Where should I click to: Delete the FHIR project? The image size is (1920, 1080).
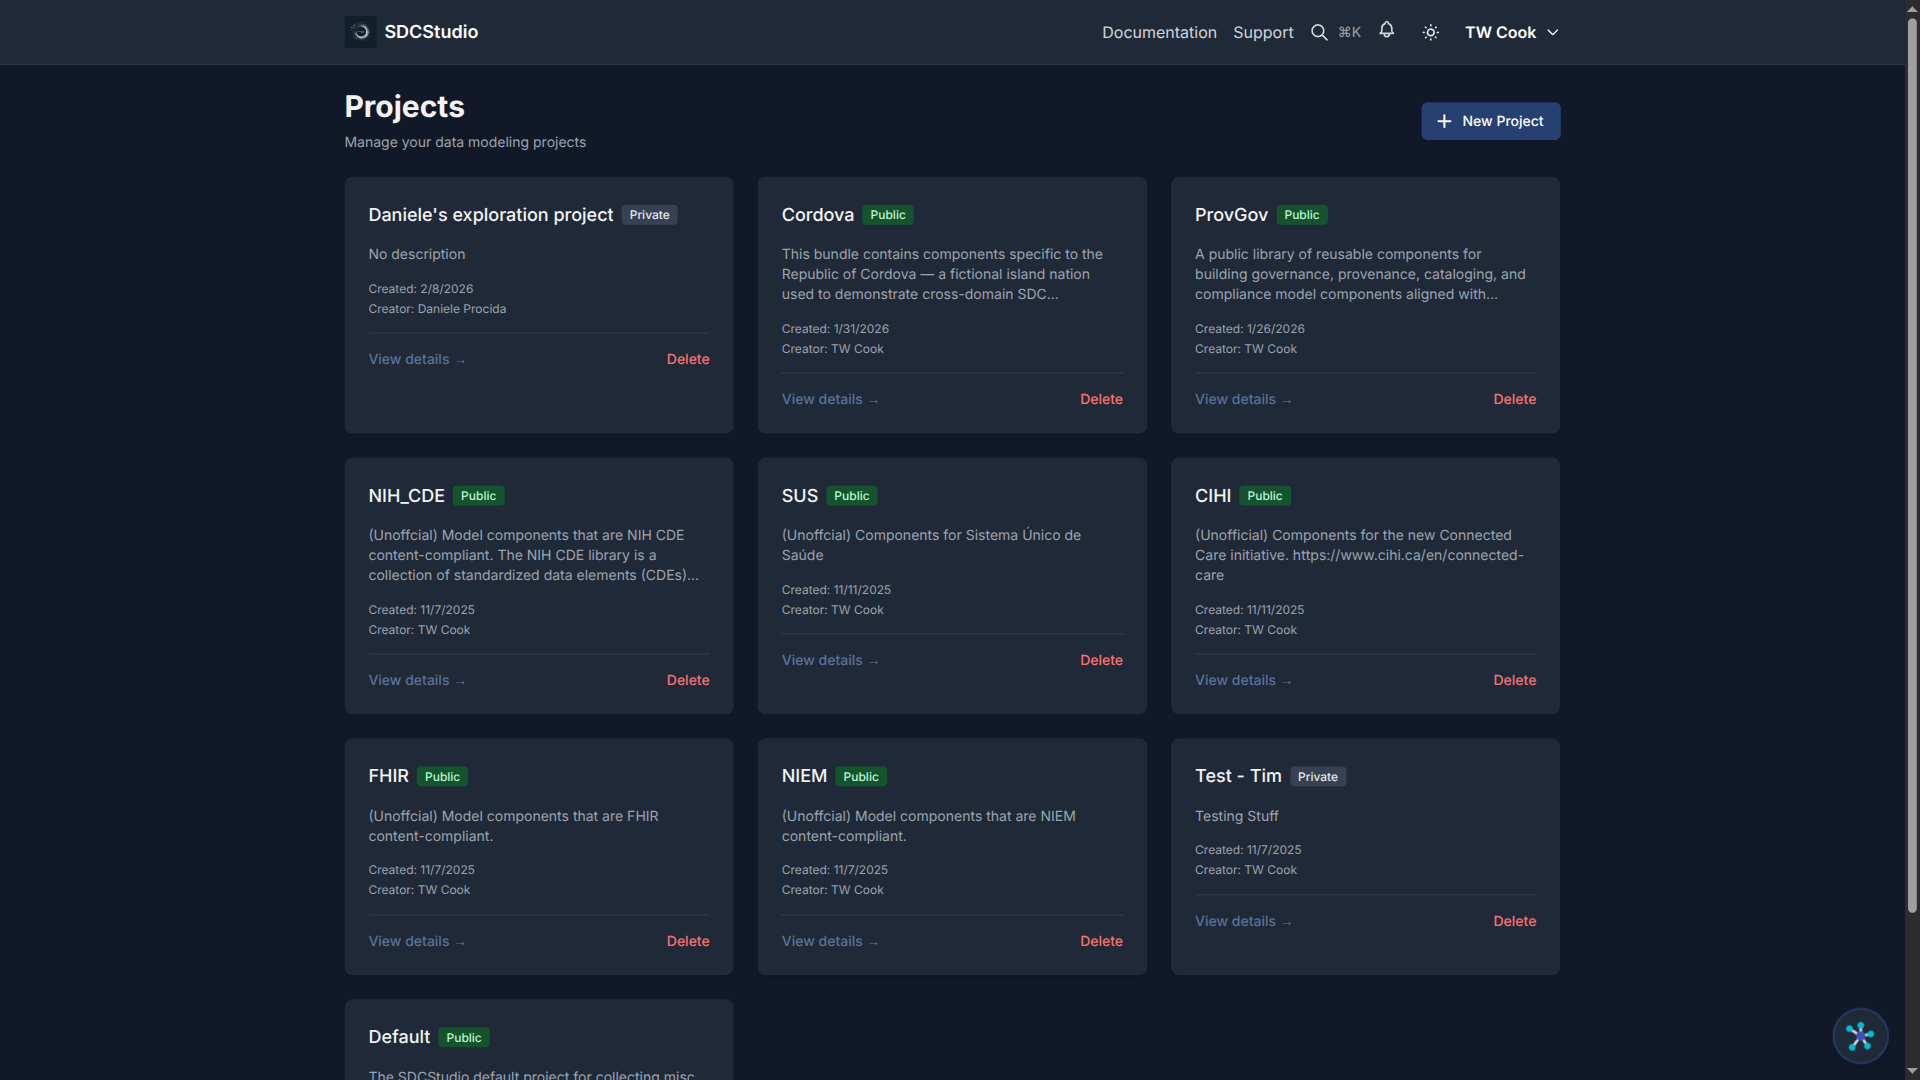click(x=687, y=941)
